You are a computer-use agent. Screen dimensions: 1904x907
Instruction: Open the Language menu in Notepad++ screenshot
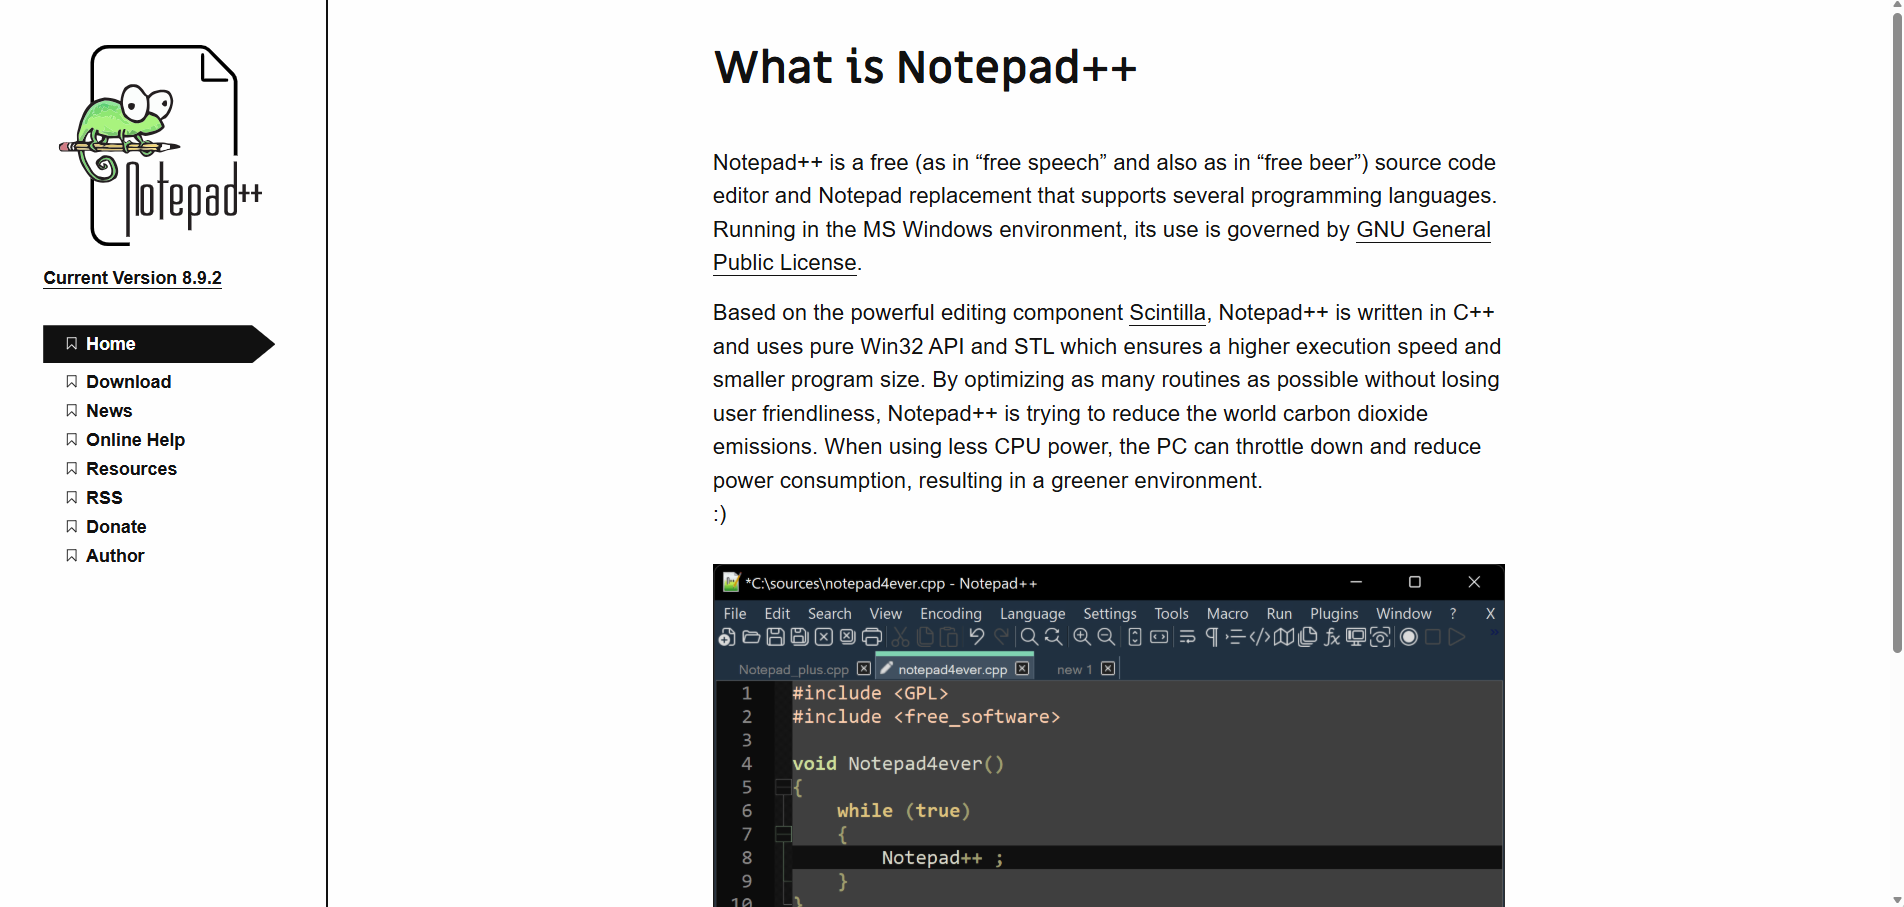click(x=1033, y=614)
